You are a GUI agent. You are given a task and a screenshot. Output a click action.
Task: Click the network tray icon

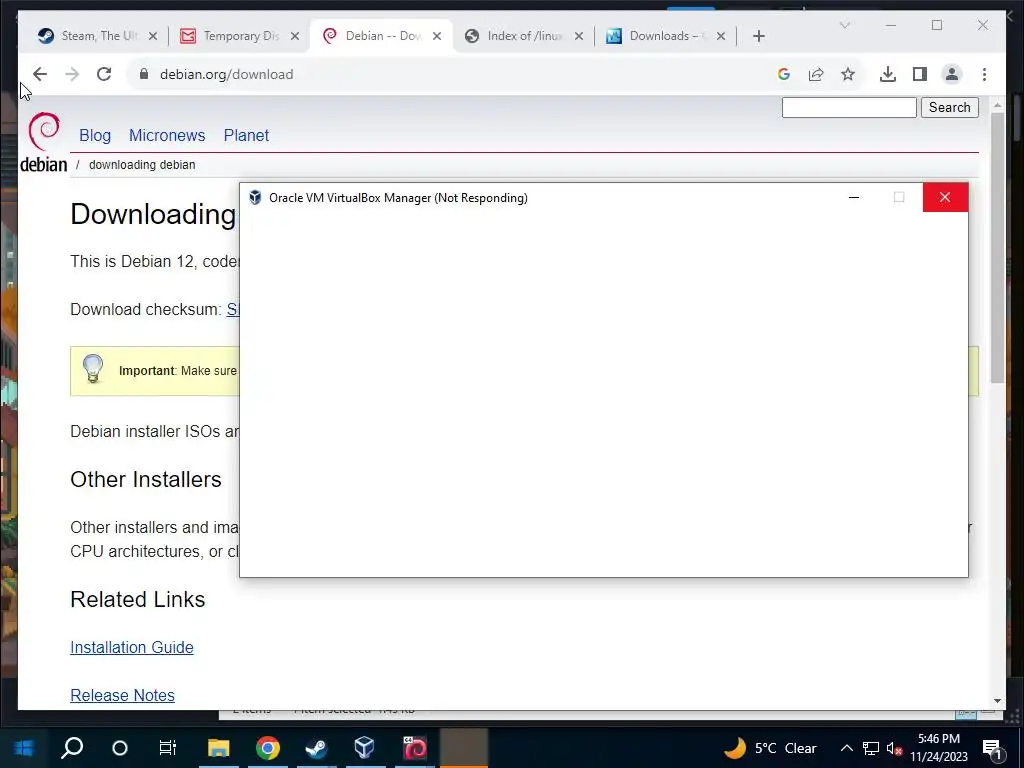pos(871,748)
